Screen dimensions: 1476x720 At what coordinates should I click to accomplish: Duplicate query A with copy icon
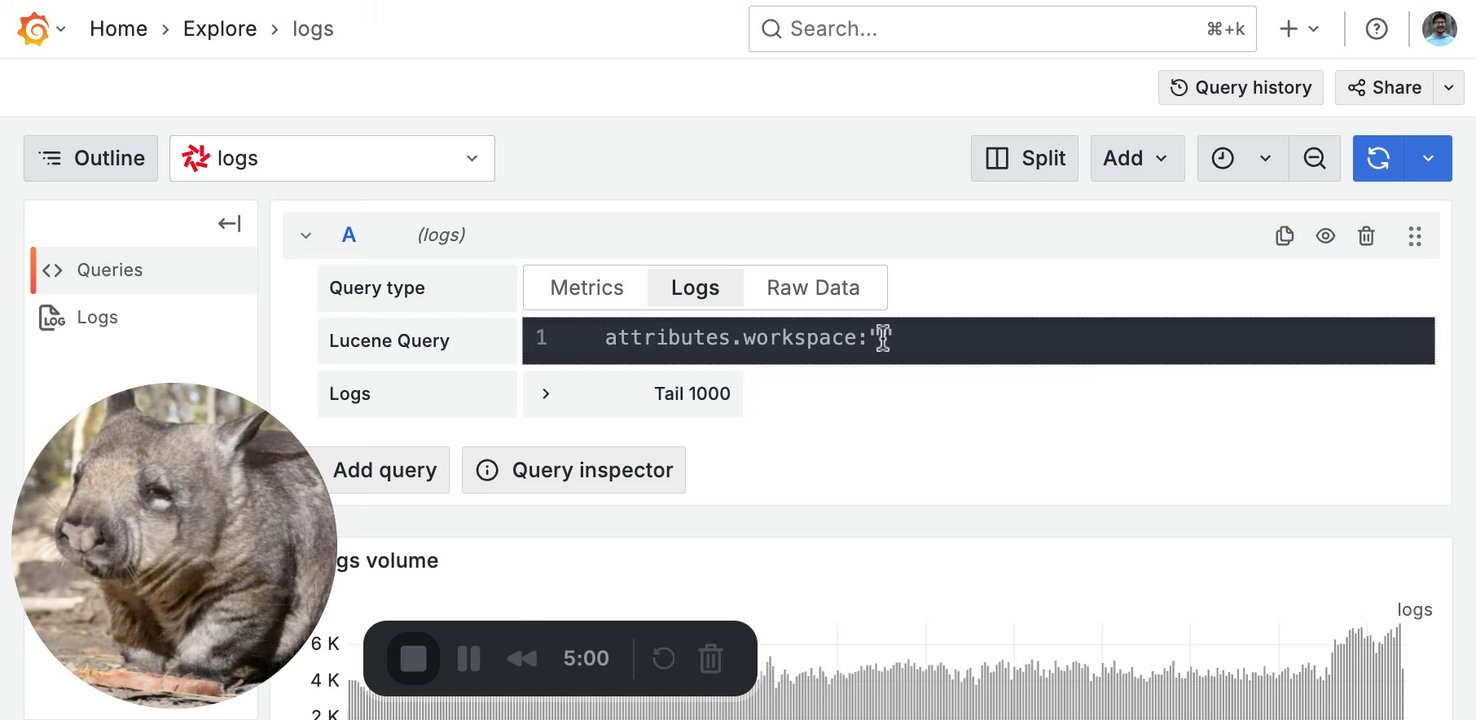pyautogui.click(x=1285, y=236)
